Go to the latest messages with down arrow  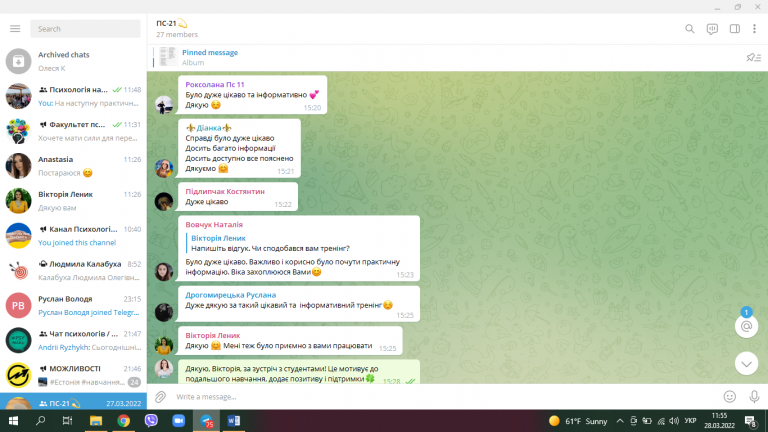pos(746,363)
